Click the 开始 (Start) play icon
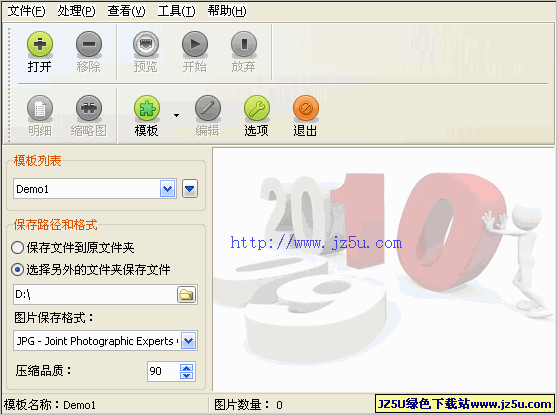557x415 pixels. pyautogui.click(x=195, y=44)
